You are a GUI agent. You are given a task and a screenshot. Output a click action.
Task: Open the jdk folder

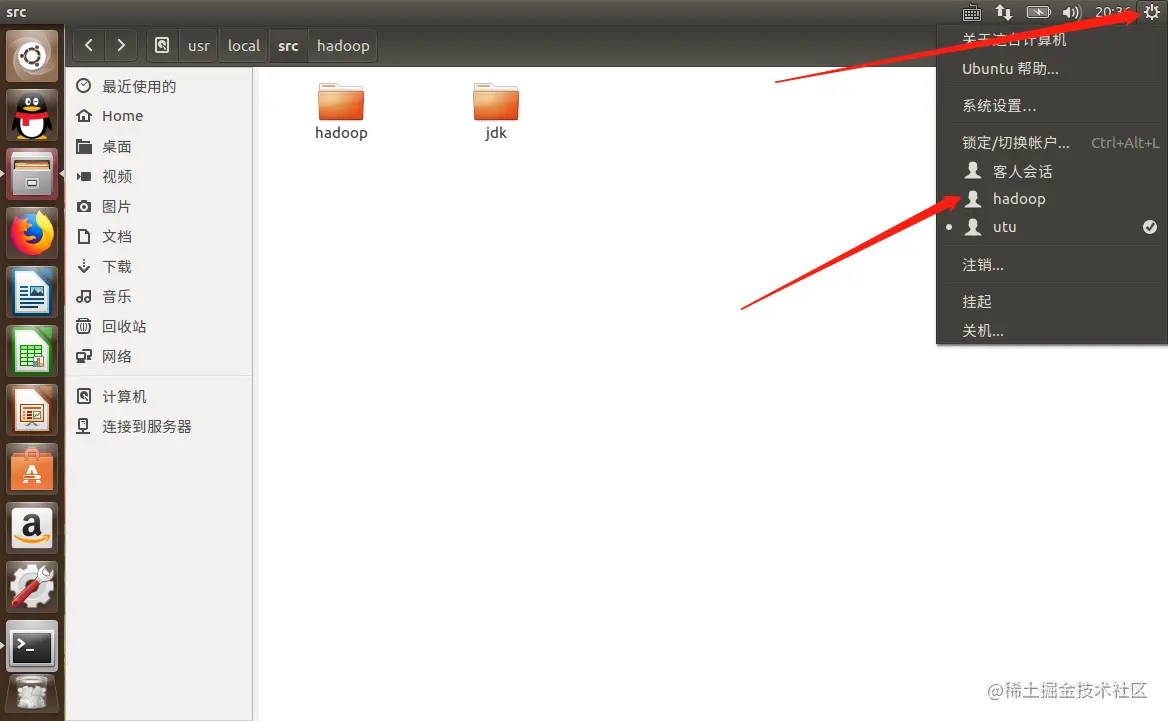pyautogui.click(x=495, y=112)
